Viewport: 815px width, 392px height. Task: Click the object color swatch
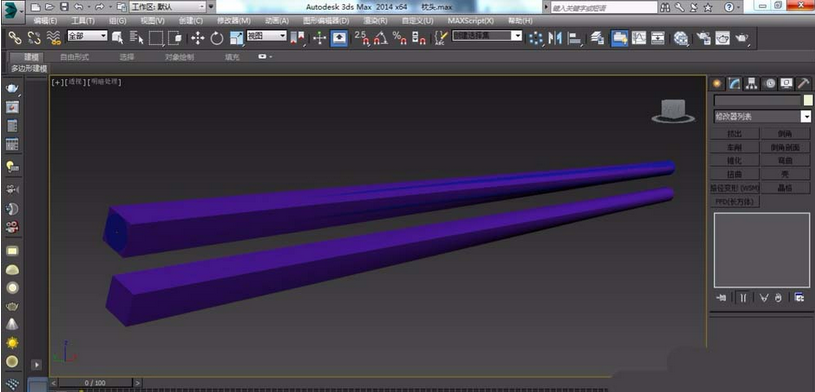807,100
